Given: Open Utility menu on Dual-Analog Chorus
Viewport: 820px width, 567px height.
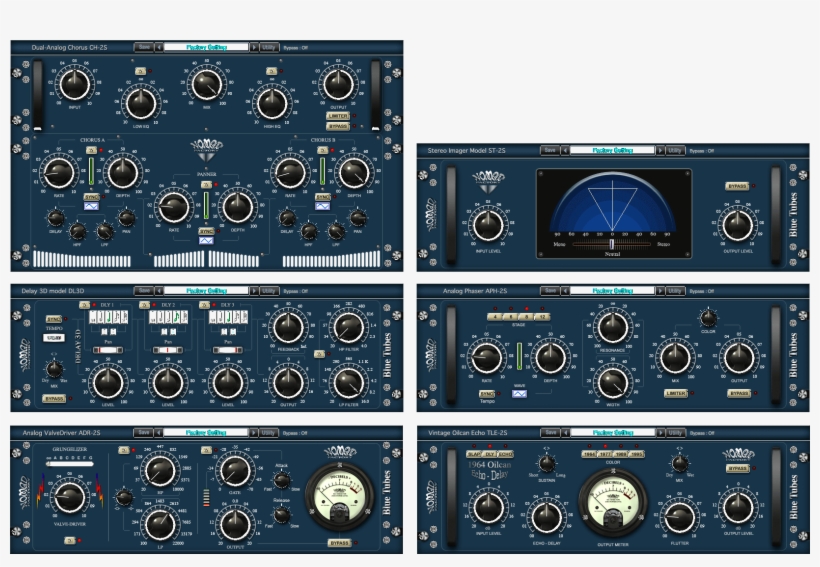Looking at the screenshot, I should [x=269, y=47].
